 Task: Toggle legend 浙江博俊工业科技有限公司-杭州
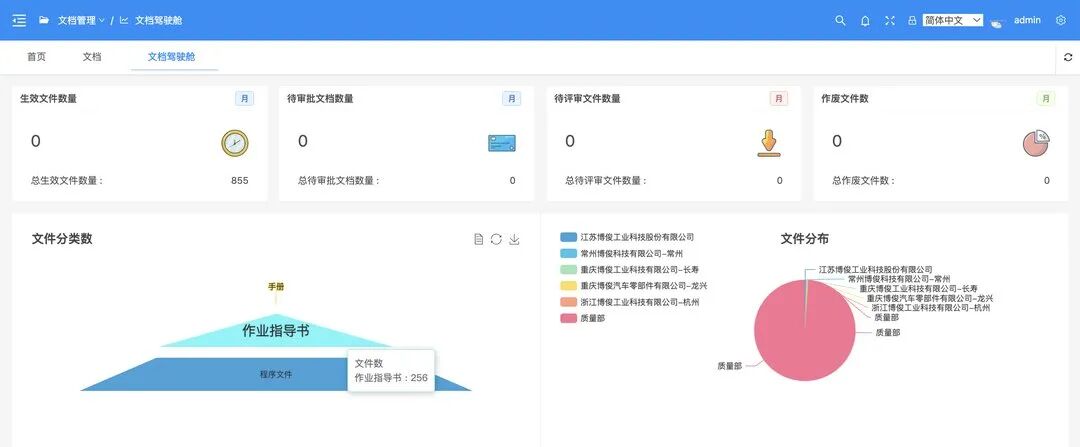click(x=630, y=302)
